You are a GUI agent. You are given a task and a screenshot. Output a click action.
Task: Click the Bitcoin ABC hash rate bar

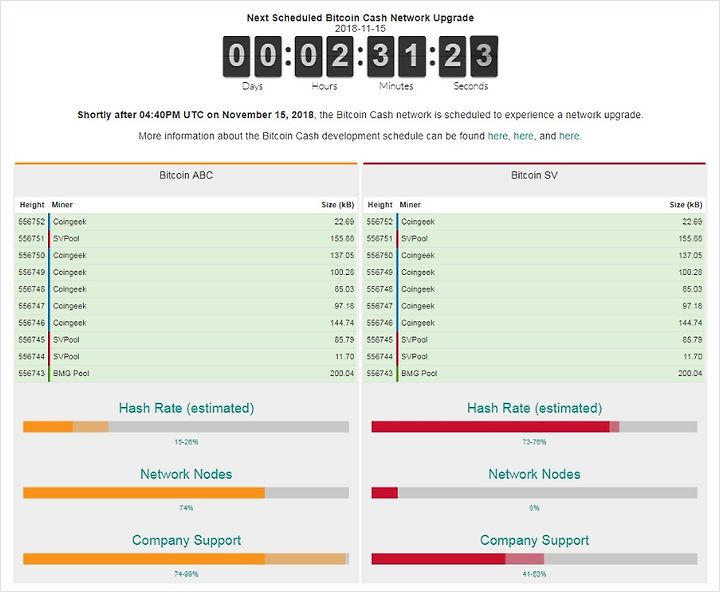186,427
